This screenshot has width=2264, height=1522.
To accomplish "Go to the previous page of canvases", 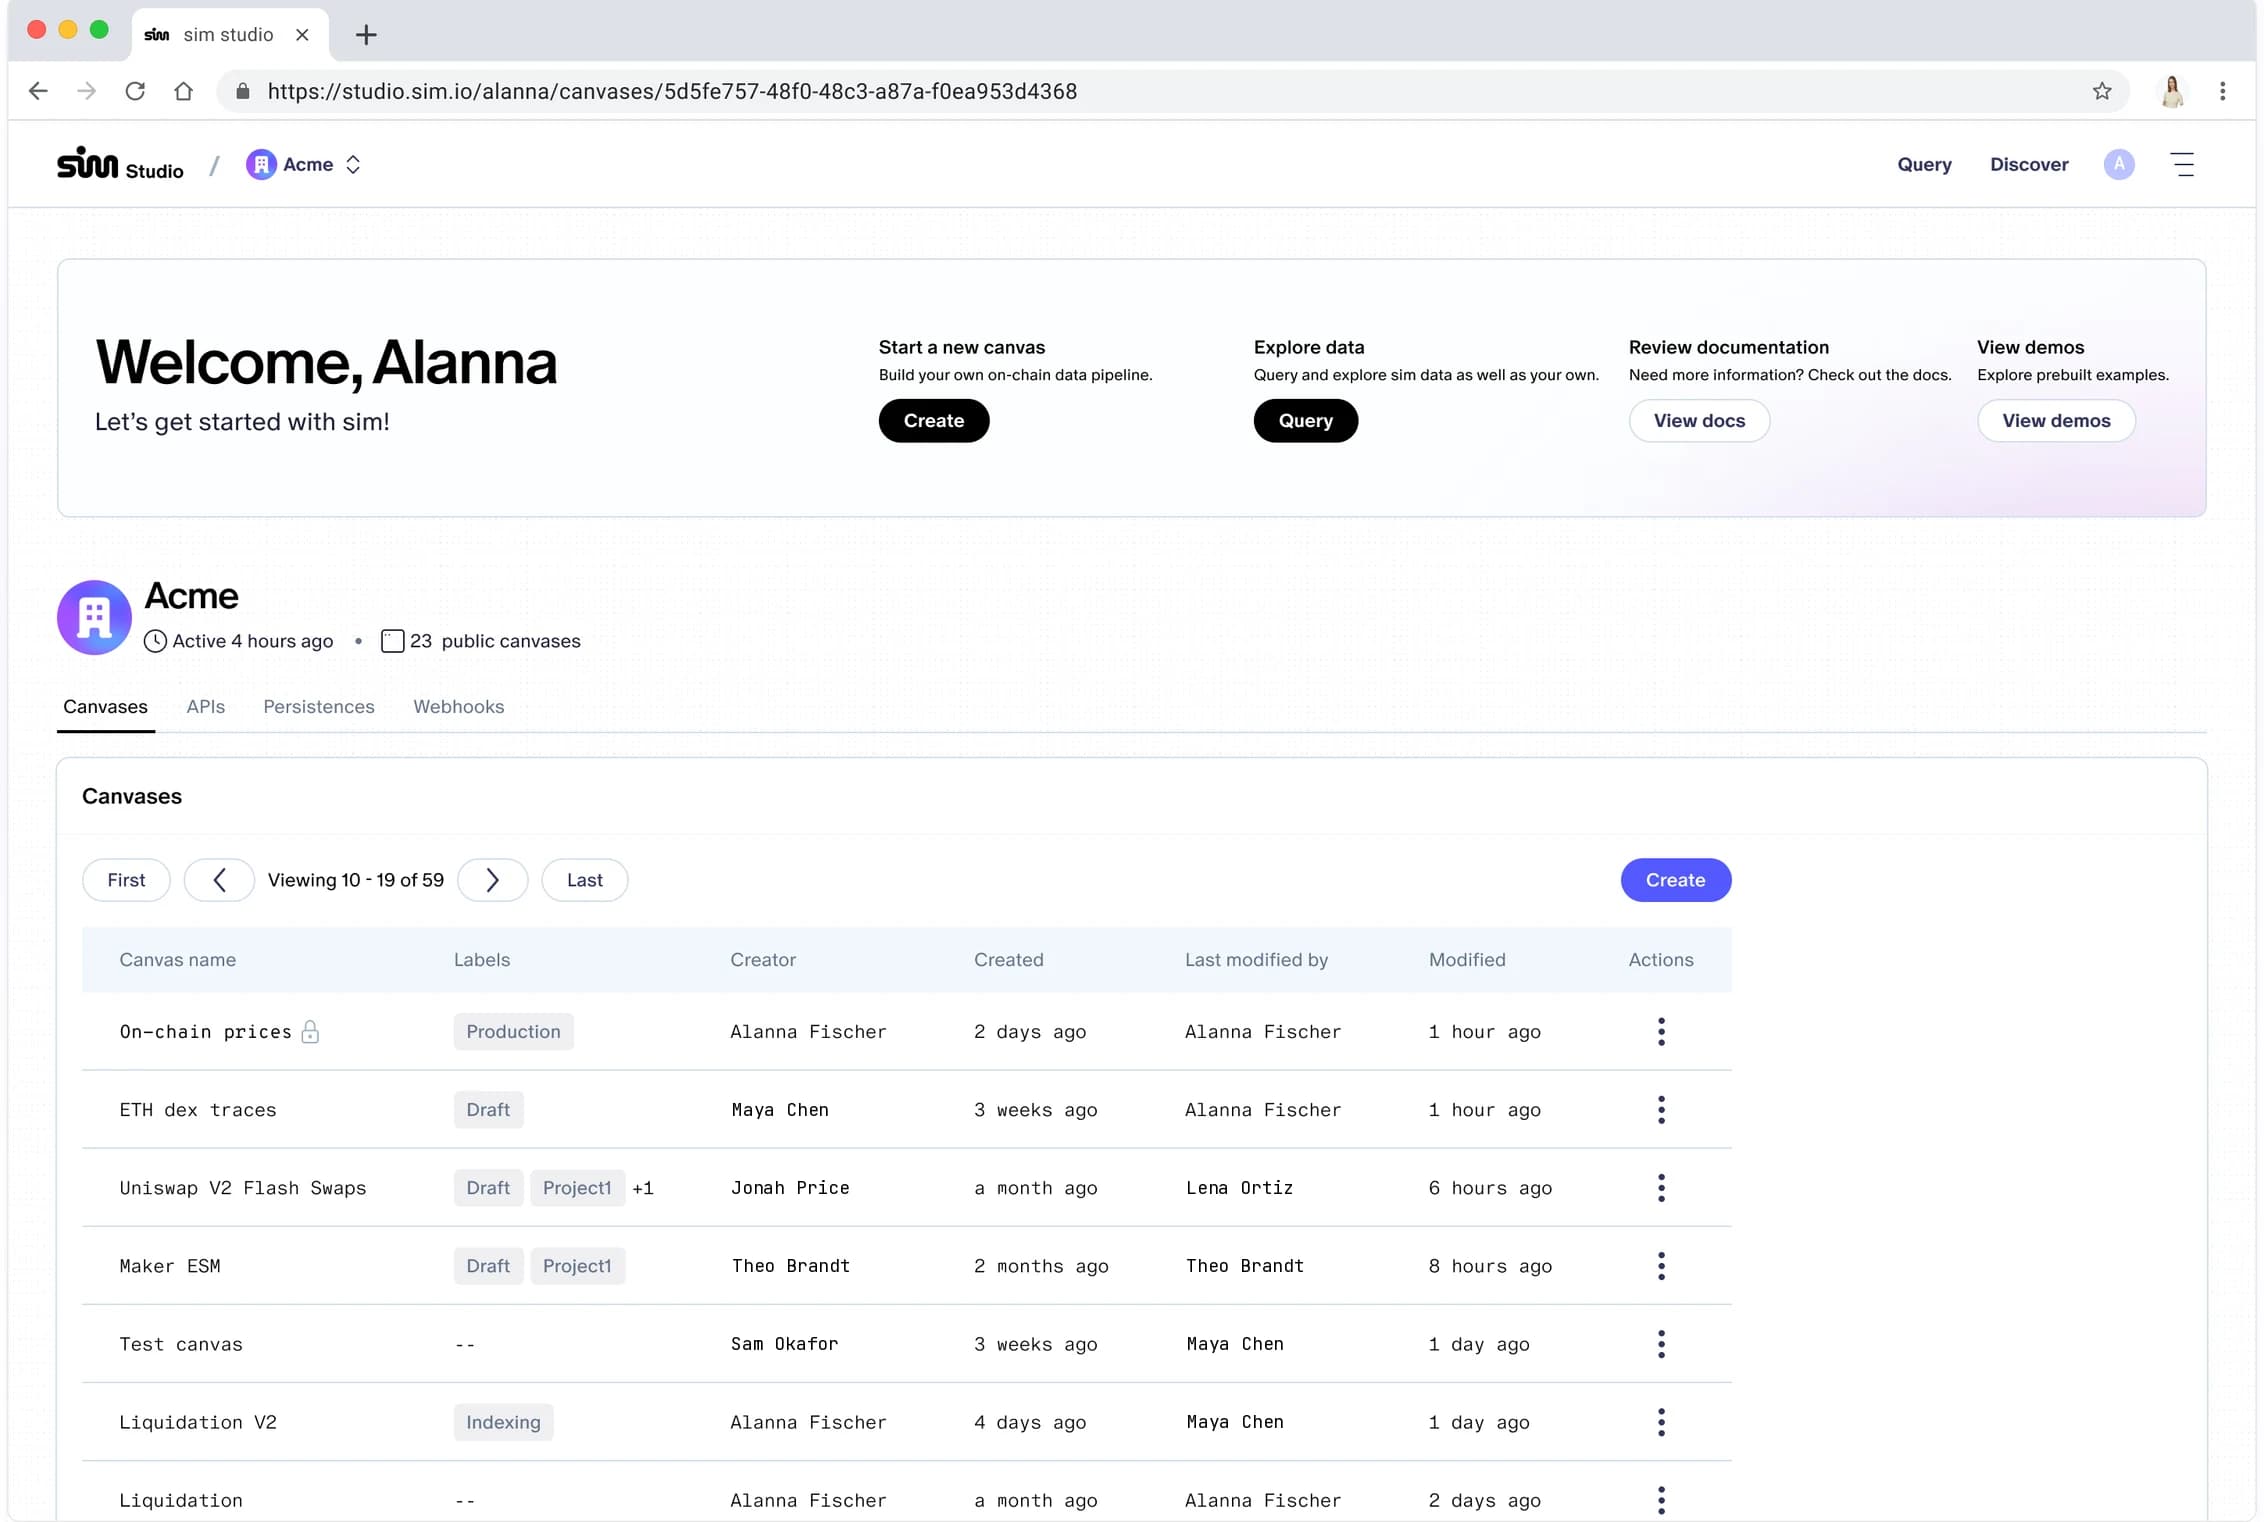I will (219, 879).
